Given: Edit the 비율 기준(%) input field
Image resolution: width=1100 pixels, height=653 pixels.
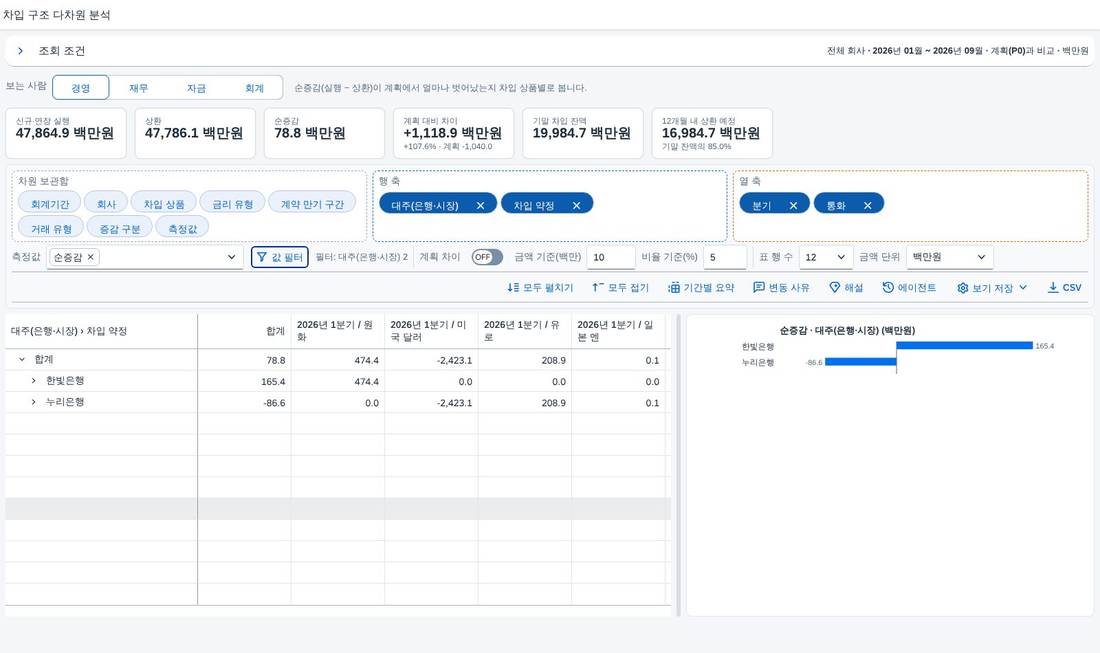Looking at the screenshot, I should tap(725, 257).
